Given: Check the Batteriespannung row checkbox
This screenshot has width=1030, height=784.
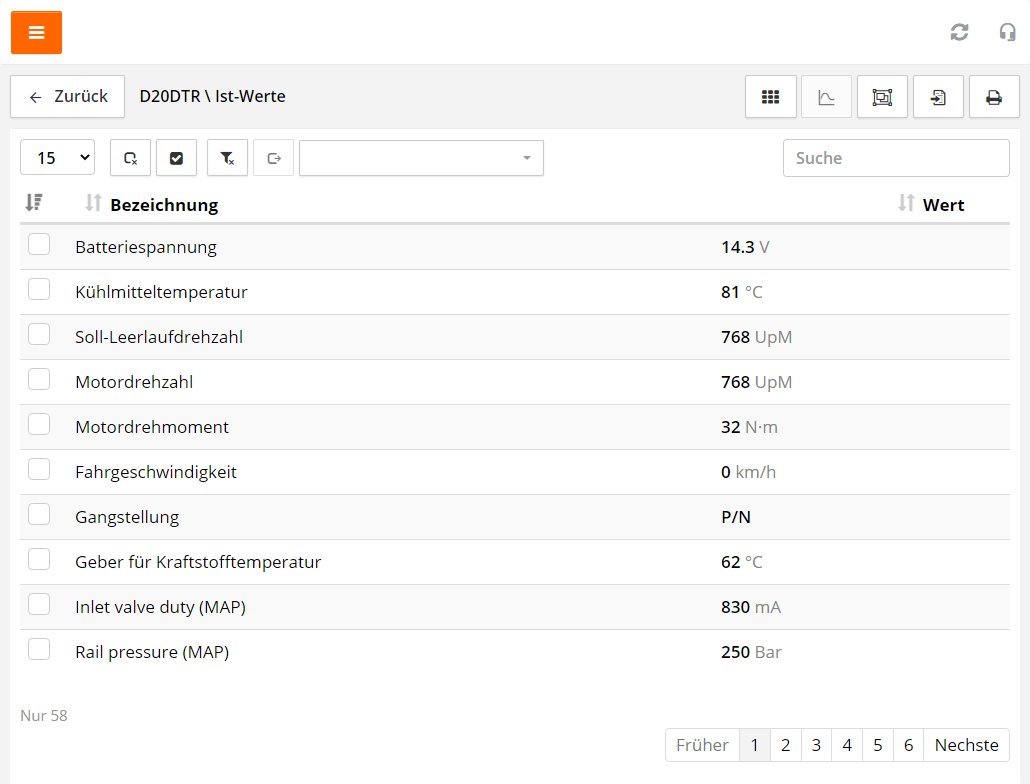Looking at the screenshot, I should pyautogui.click(x=39, y=245).
